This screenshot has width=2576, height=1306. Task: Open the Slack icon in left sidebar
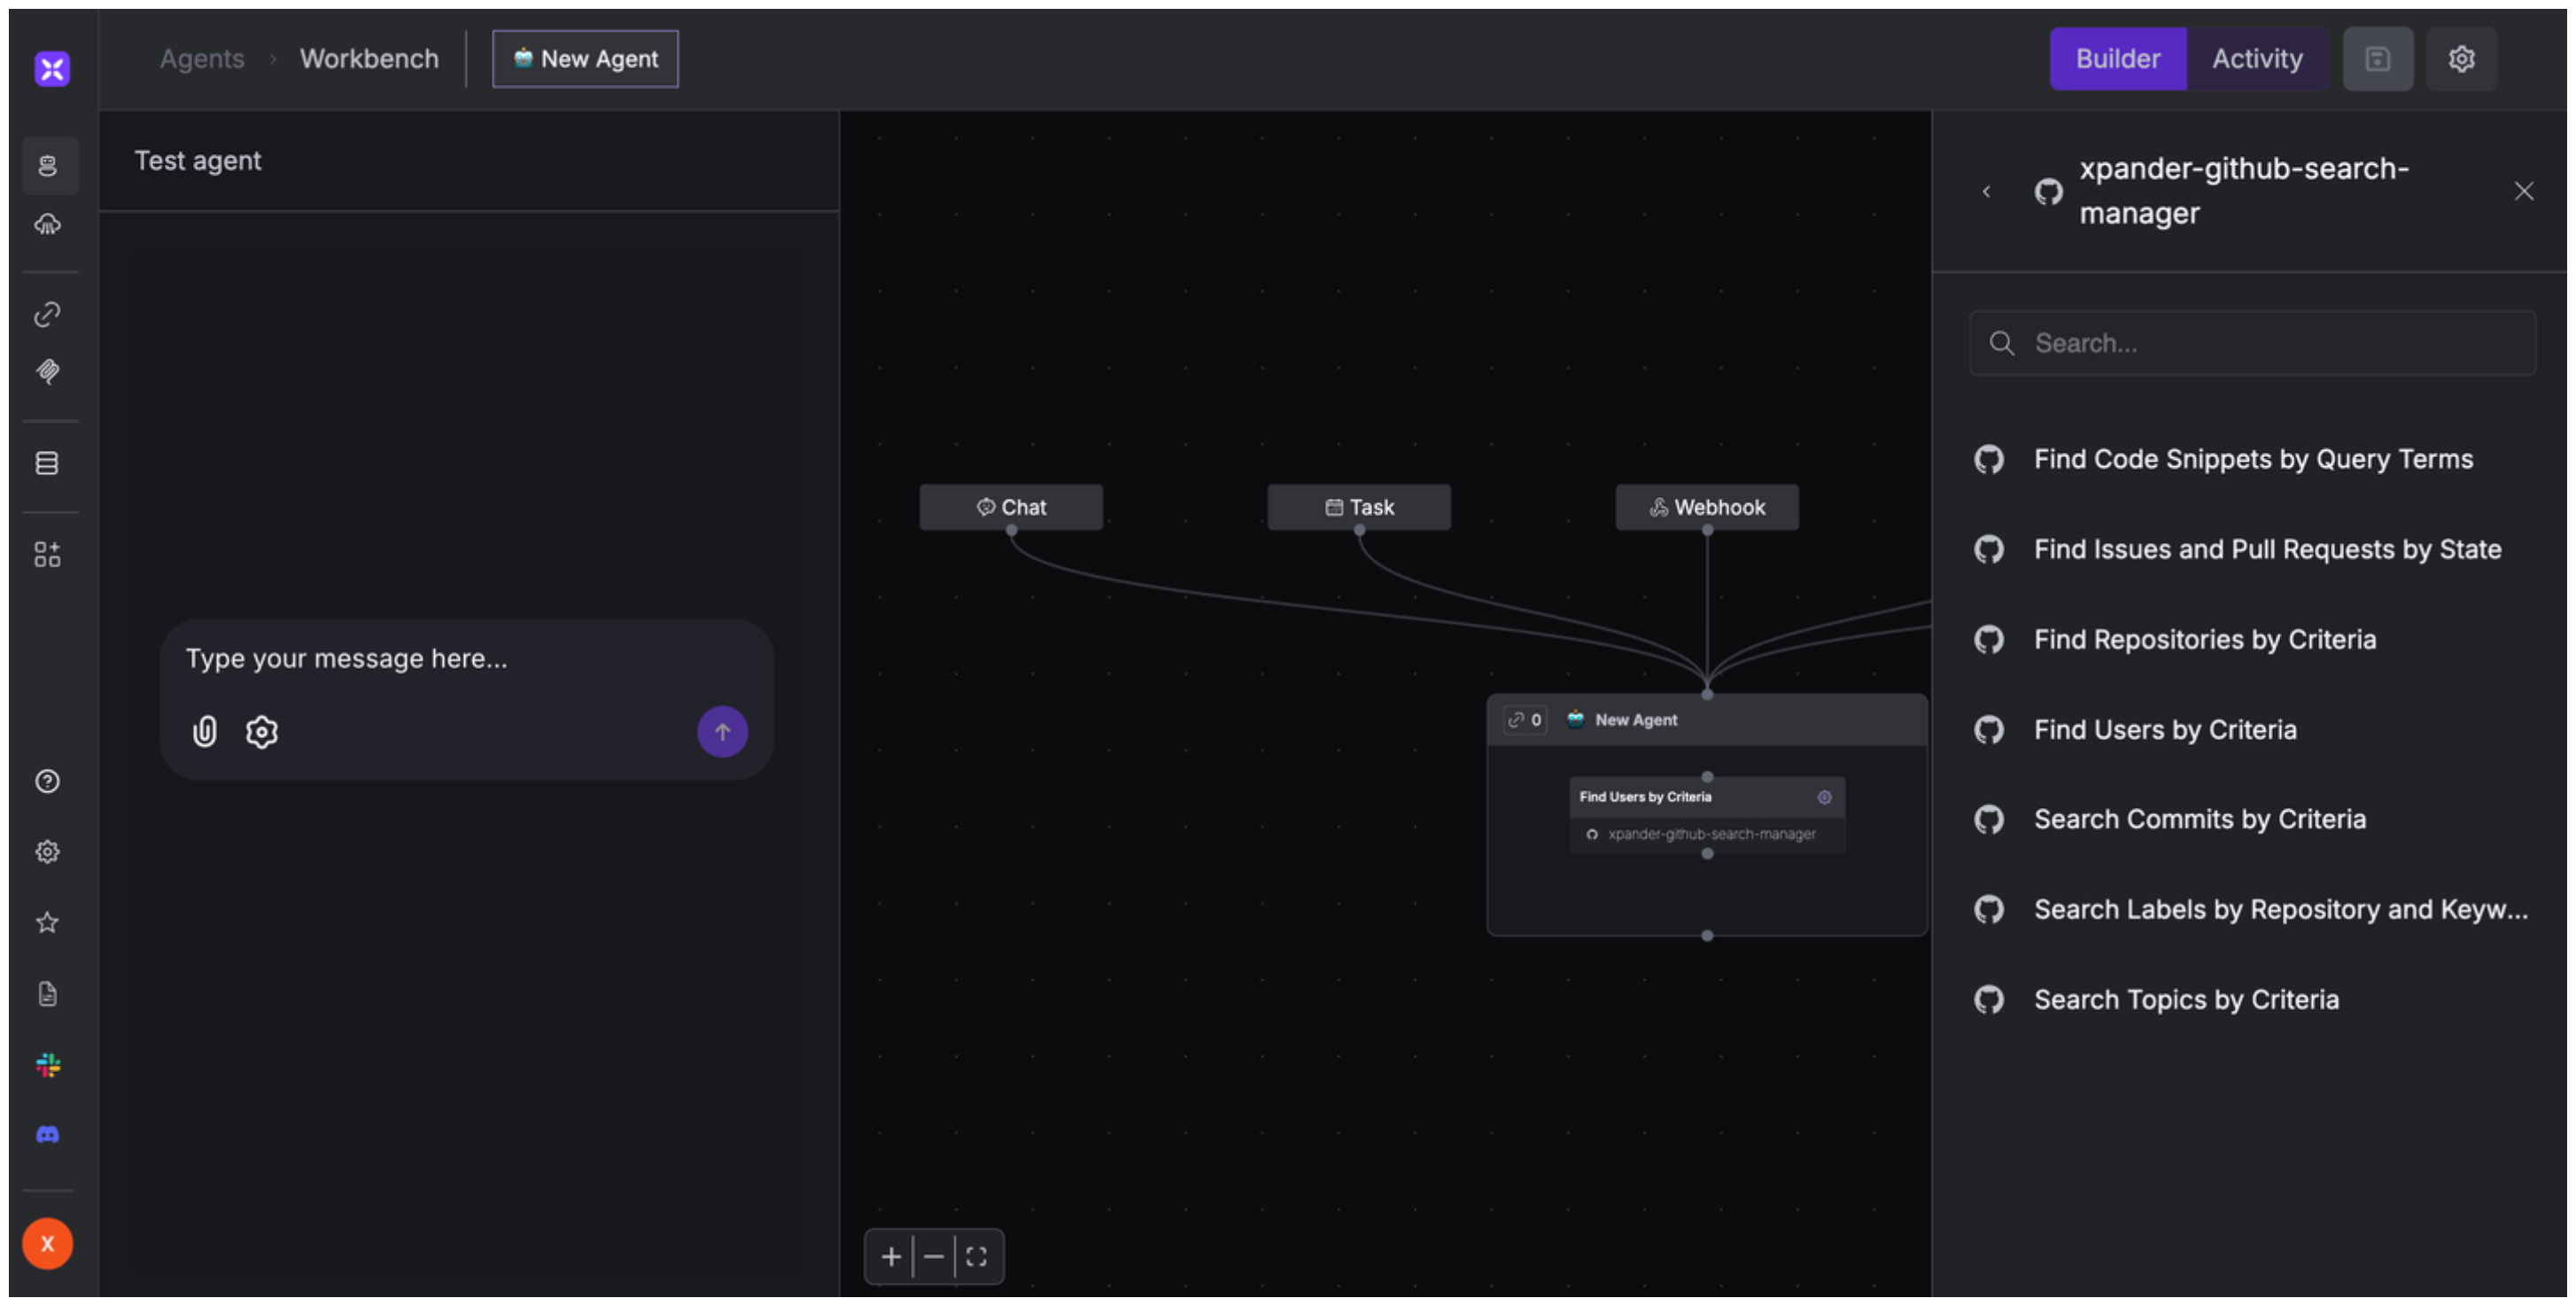(x=47, y=1065)
